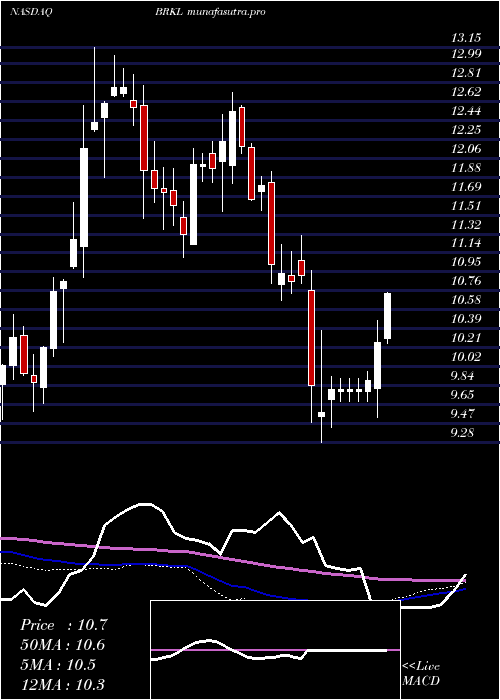Click the tall red candlestick dropping to 9.84
This screenshot has height=700, width=500.
[311, 338]
